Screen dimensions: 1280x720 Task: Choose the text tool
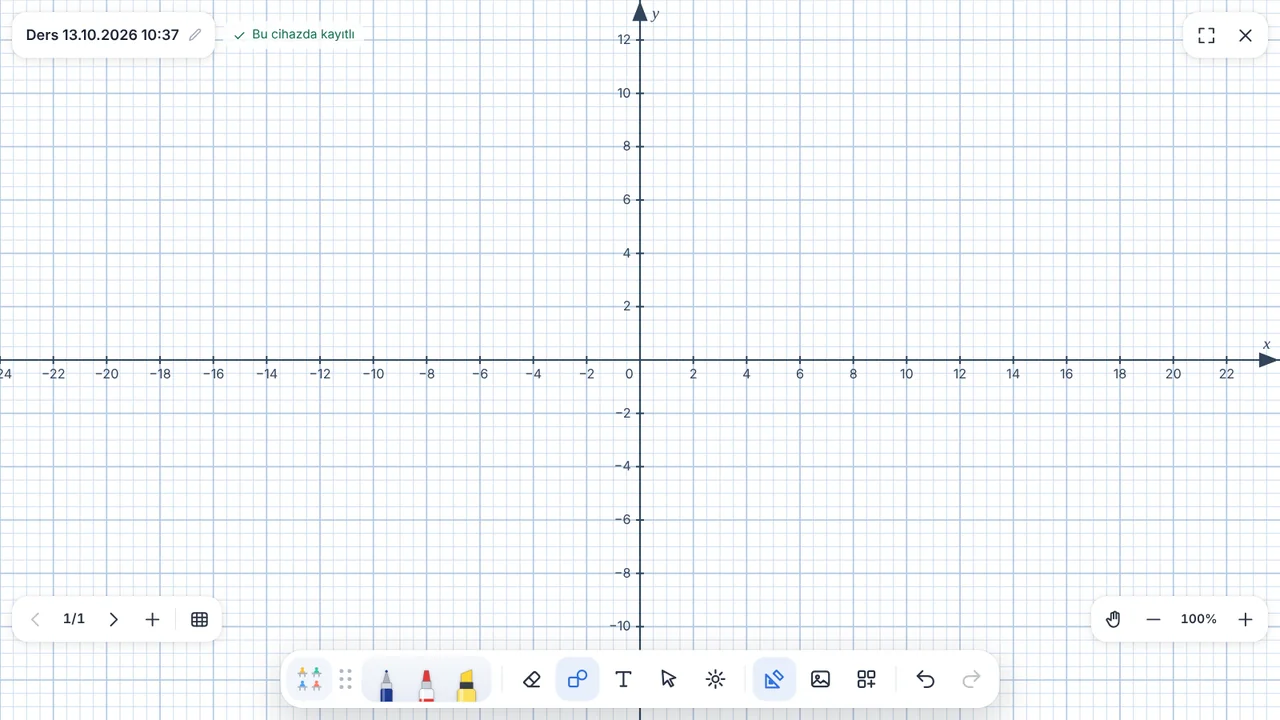(623, 679)
